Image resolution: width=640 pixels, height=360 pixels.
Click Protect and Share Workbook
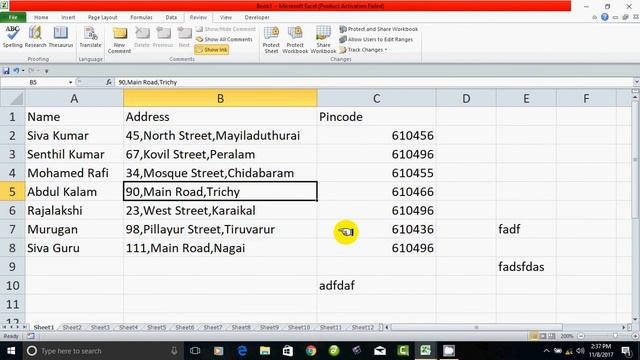(x=379, y=29)
